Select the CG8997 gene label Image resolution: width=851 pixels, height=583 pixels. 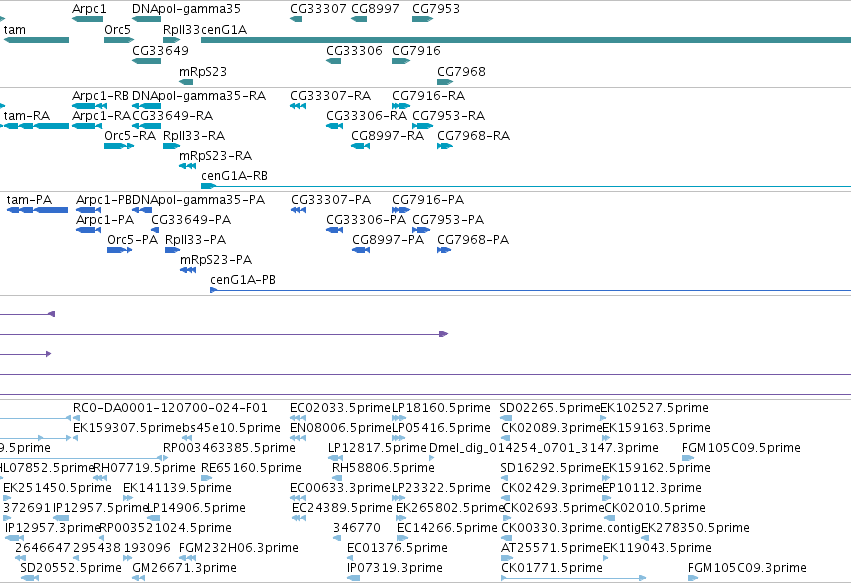[x=375, y=9]
